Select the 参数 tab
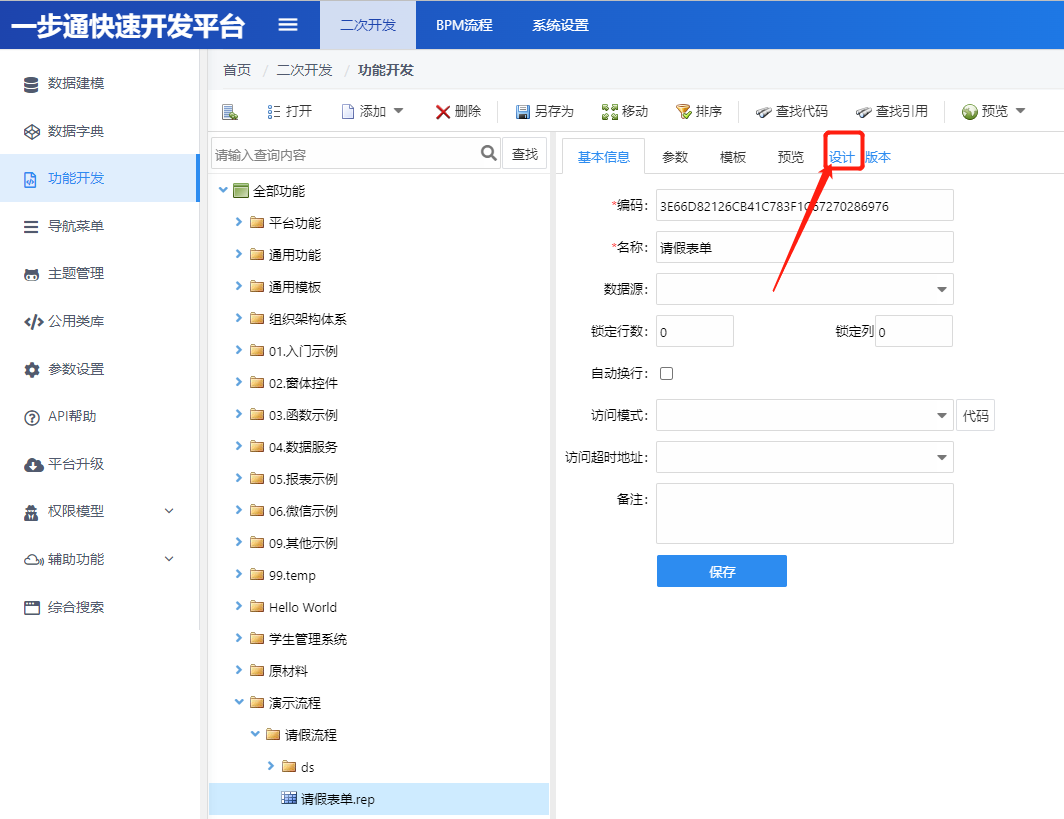This screenshot has width=1064, height=819. [x=674, y=157]
